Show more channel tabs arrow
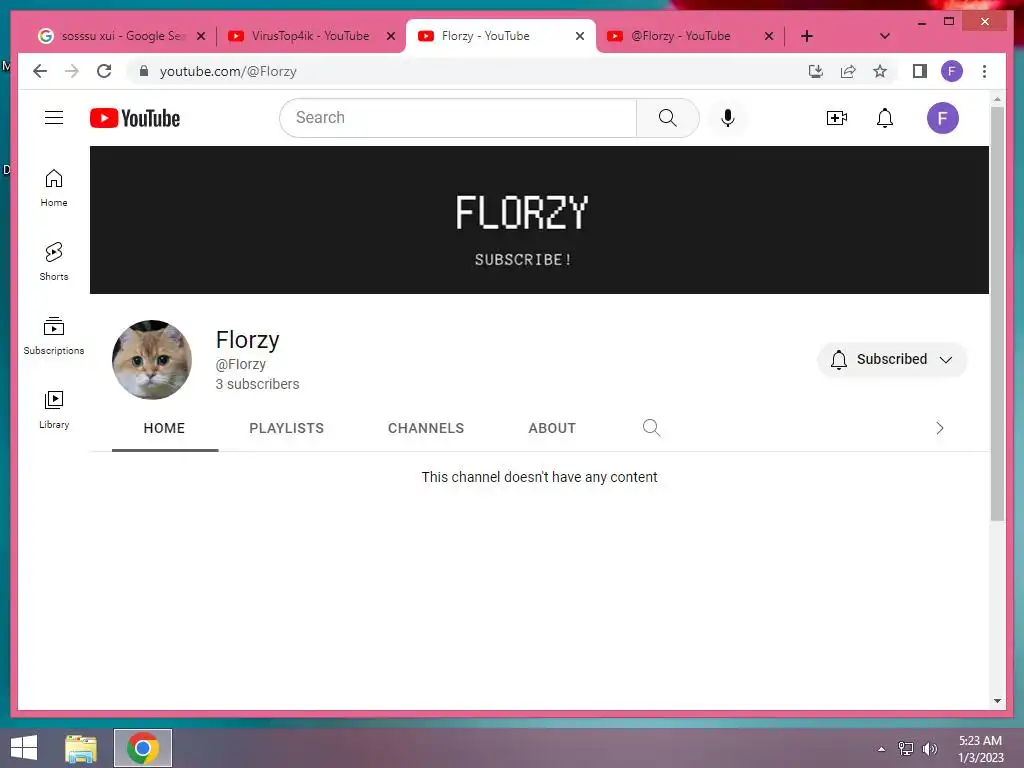 pyautogui.click(x=940, y=428)
